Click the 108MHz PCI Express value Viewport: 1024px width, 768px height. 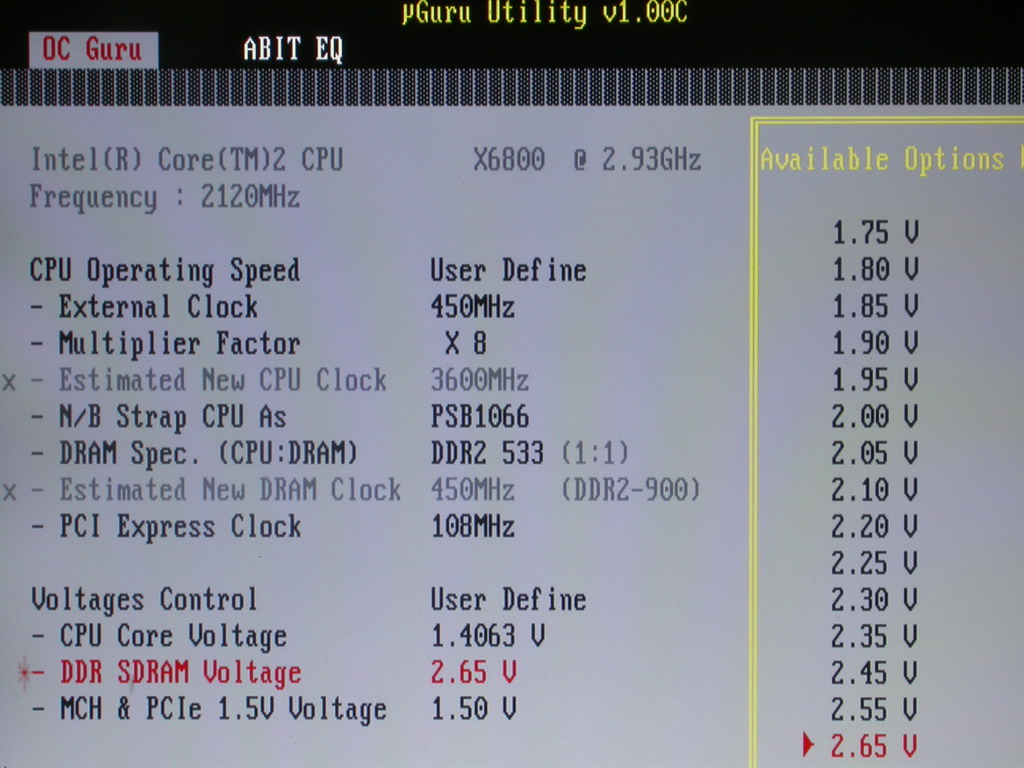(x=473, y=527)
